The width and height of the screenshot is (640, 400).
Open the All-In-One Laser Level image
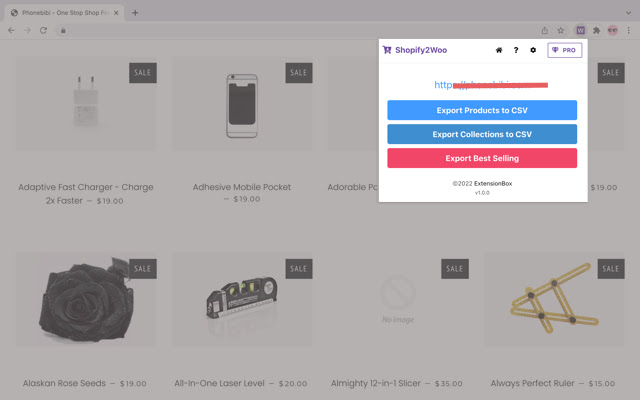click(x=242, y=300)
